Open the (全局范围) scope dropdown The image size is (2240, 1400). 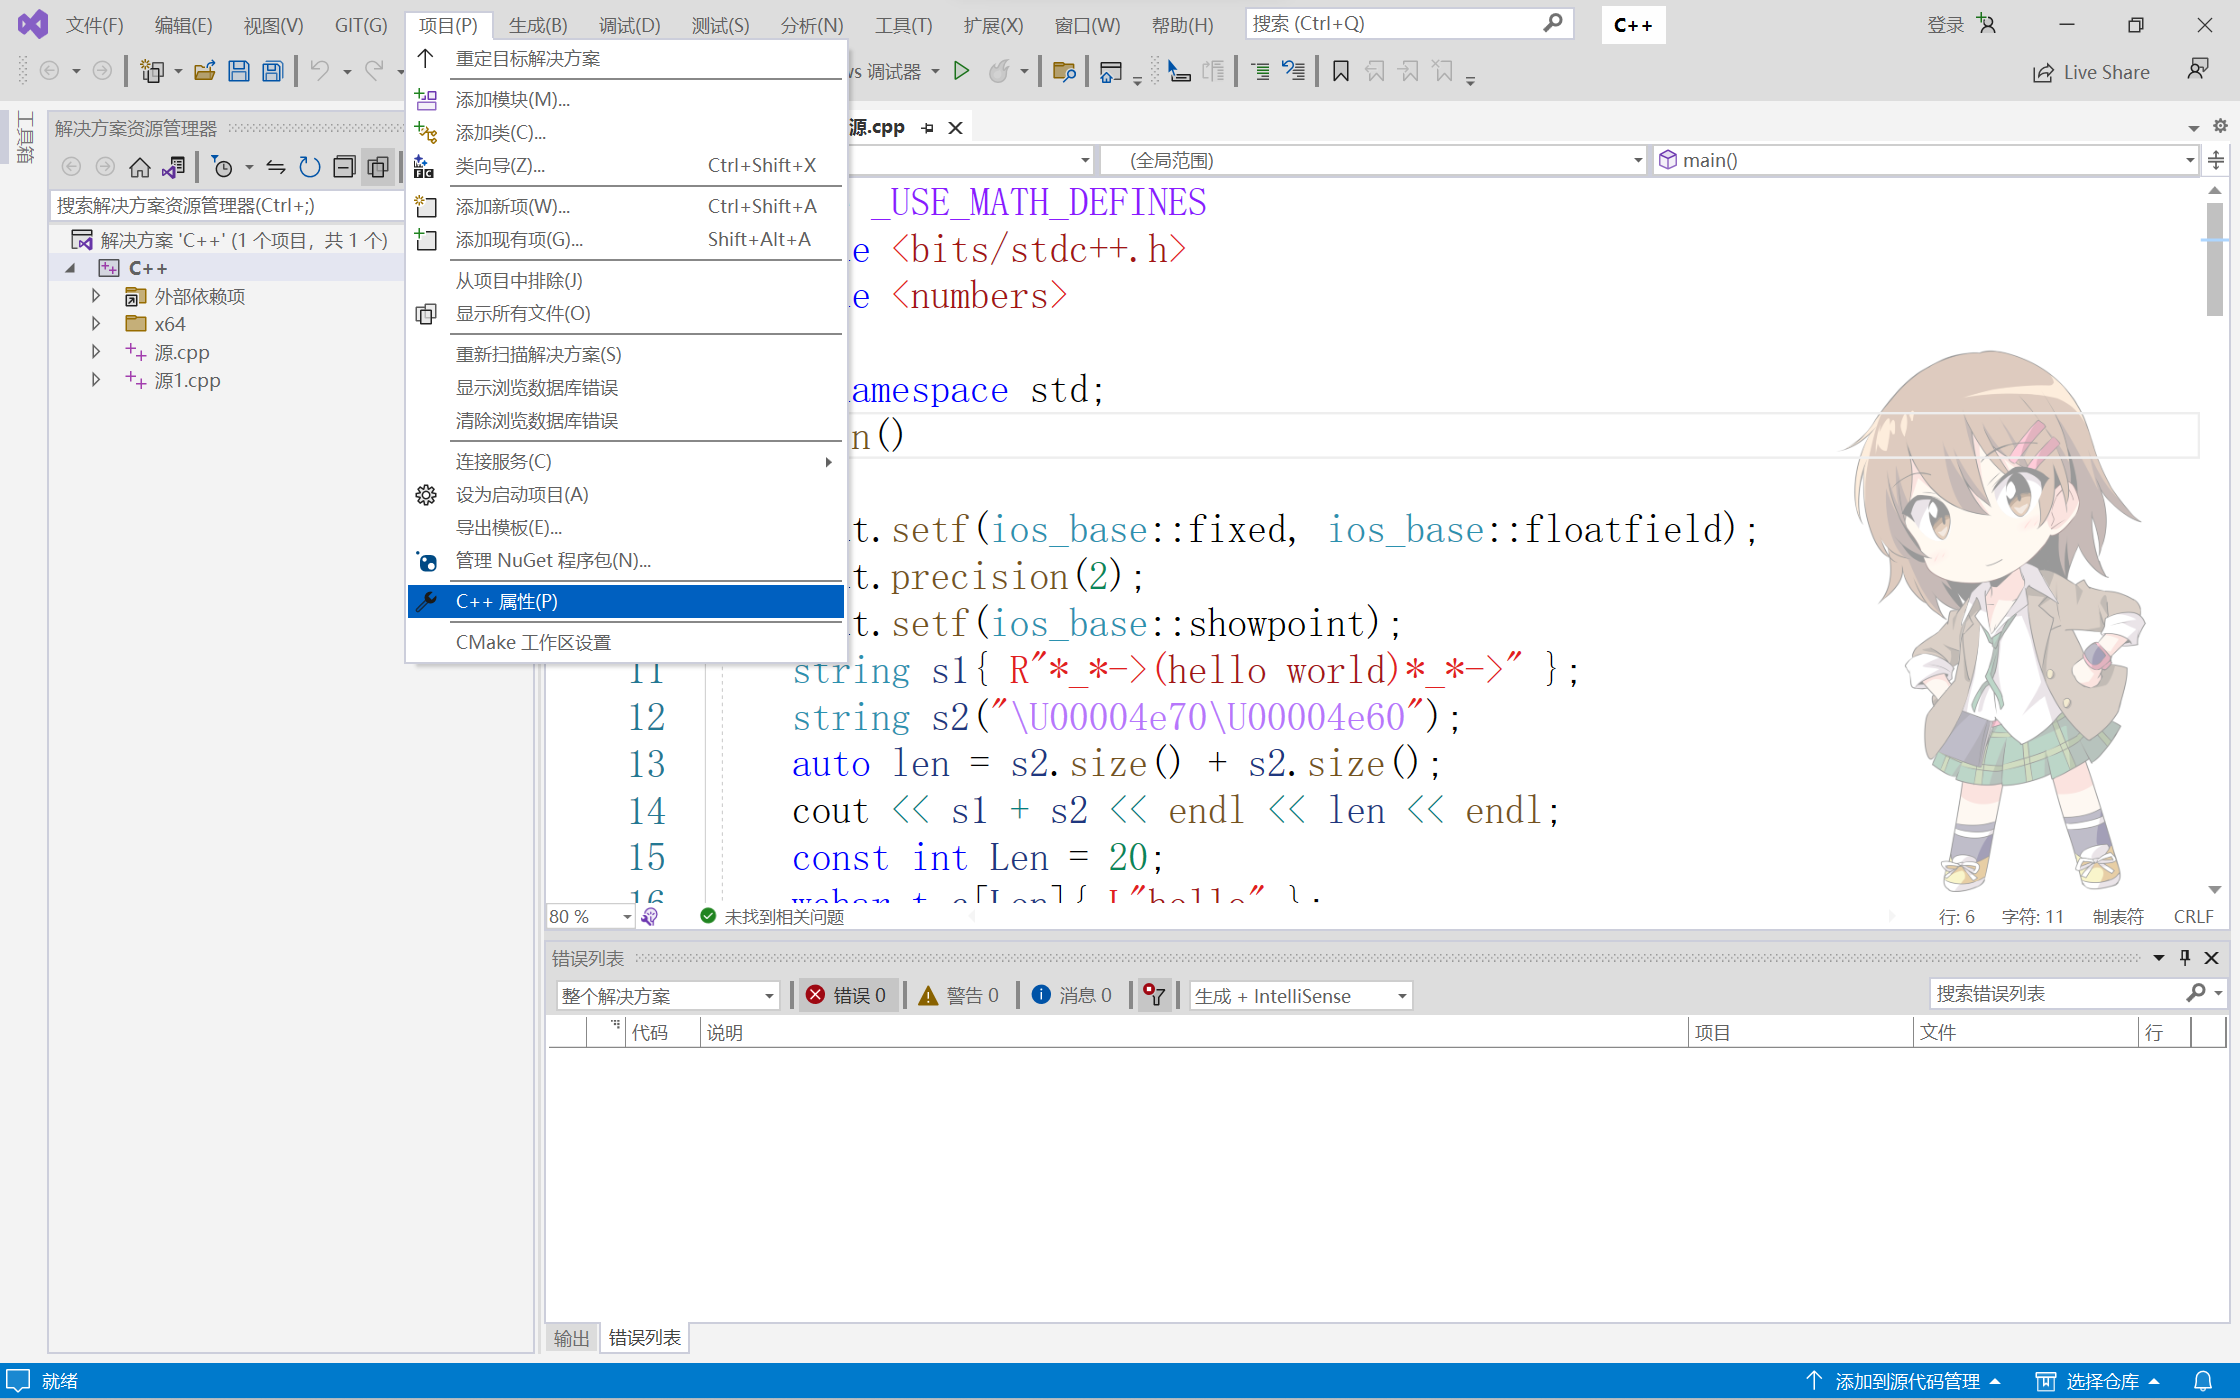coord(1373,160)
